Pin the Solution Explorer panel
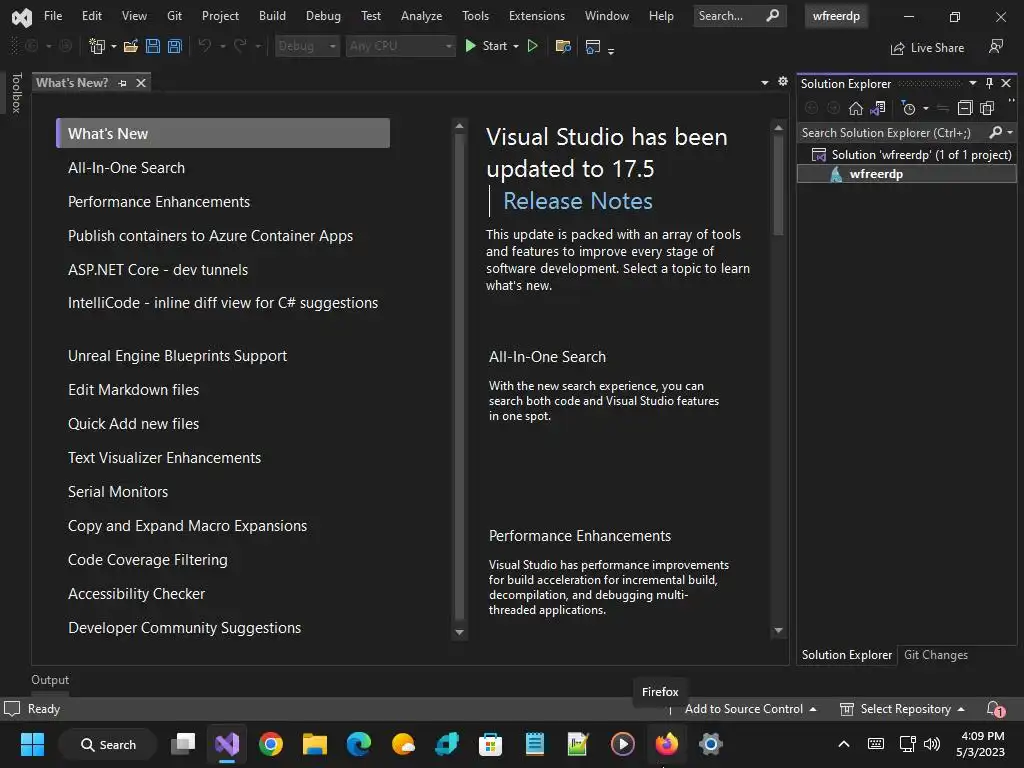The height and width of the screenshot is (768, 1024). point(989,83)
